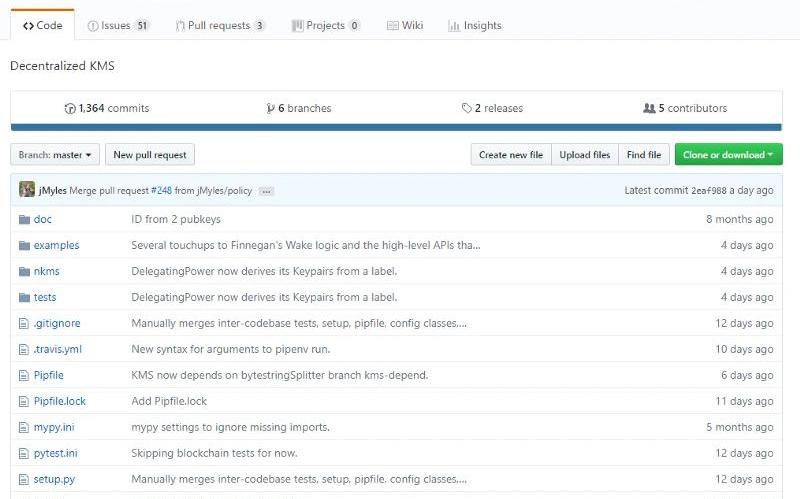Click the doc folder icon
This screenshot has height=499, width=800.
[x=24, y=219]
